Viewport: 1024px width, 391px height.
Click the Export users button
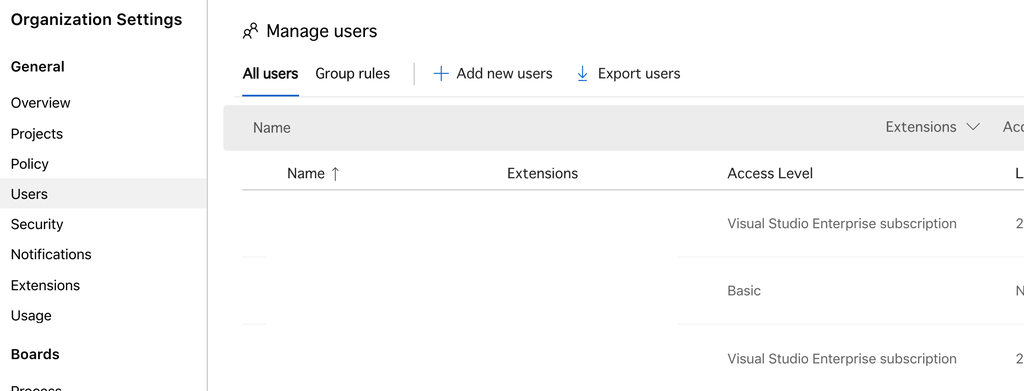628,74
